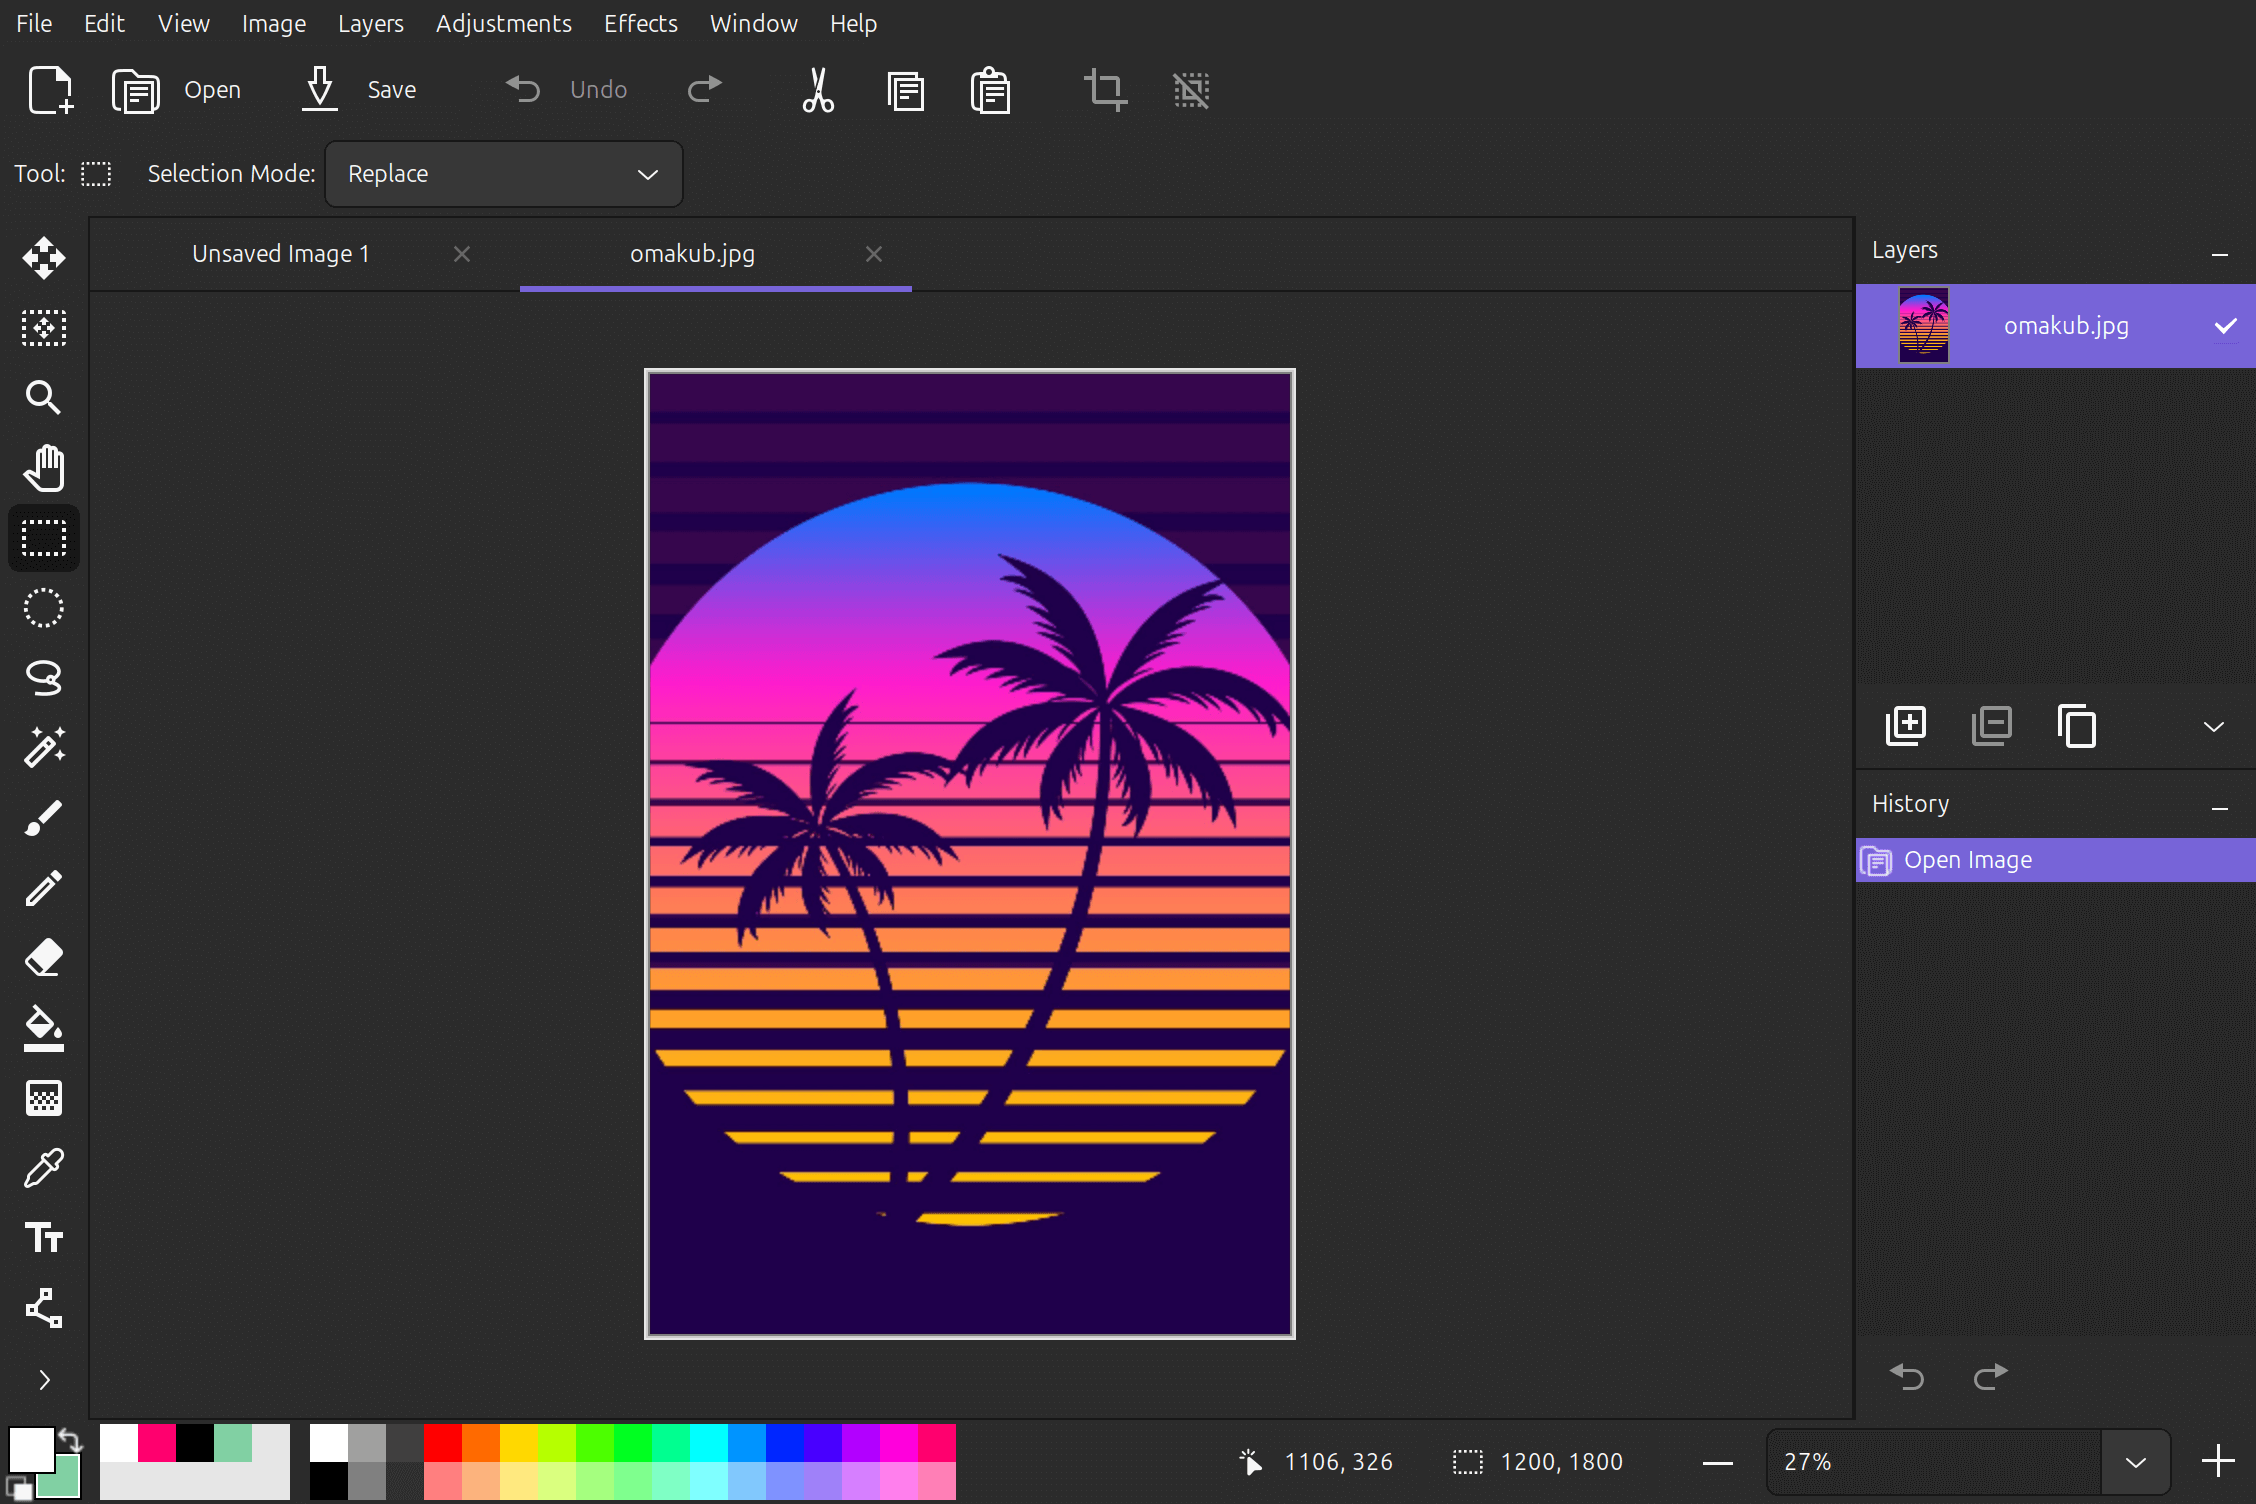Screen dimensions: 2256x1504
Task: Select the Move Selected tool
Action: [x=44, y=258]
